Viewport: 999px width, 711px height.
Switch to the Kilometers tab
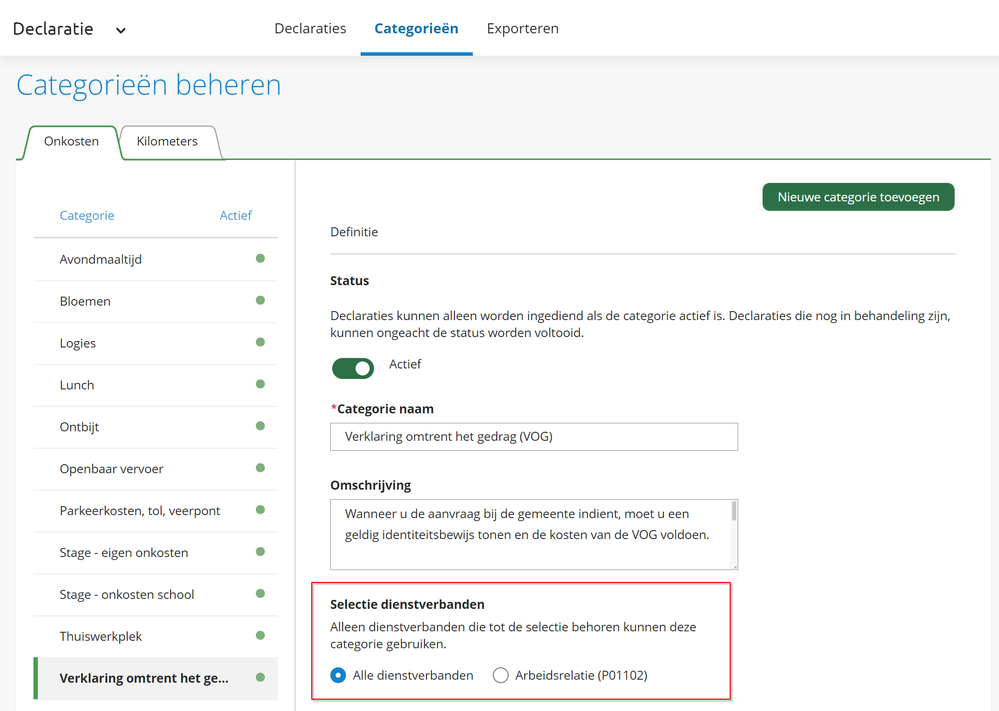(x=167, y=142)
